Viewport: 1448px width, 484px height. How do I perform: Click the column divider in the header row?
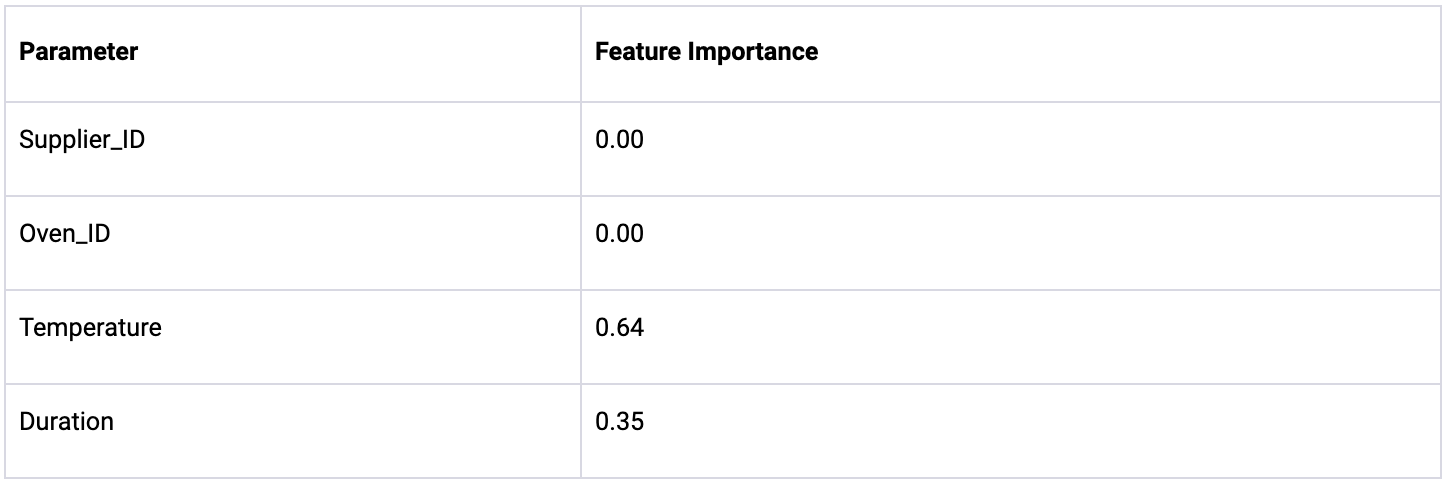click(581, 52)
